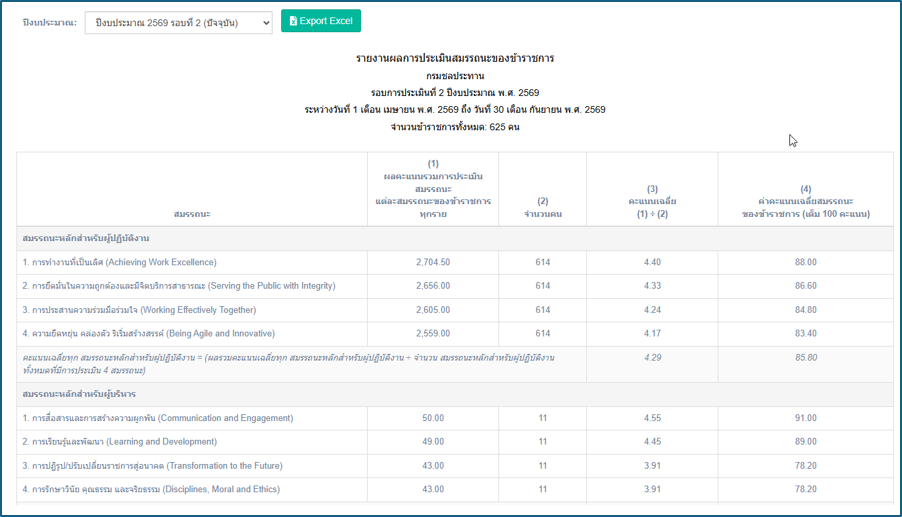Click the total officials line 625 คน
The height and width of the screenshot is (517, 902).
pyautogui.click(x=455, y=127)
